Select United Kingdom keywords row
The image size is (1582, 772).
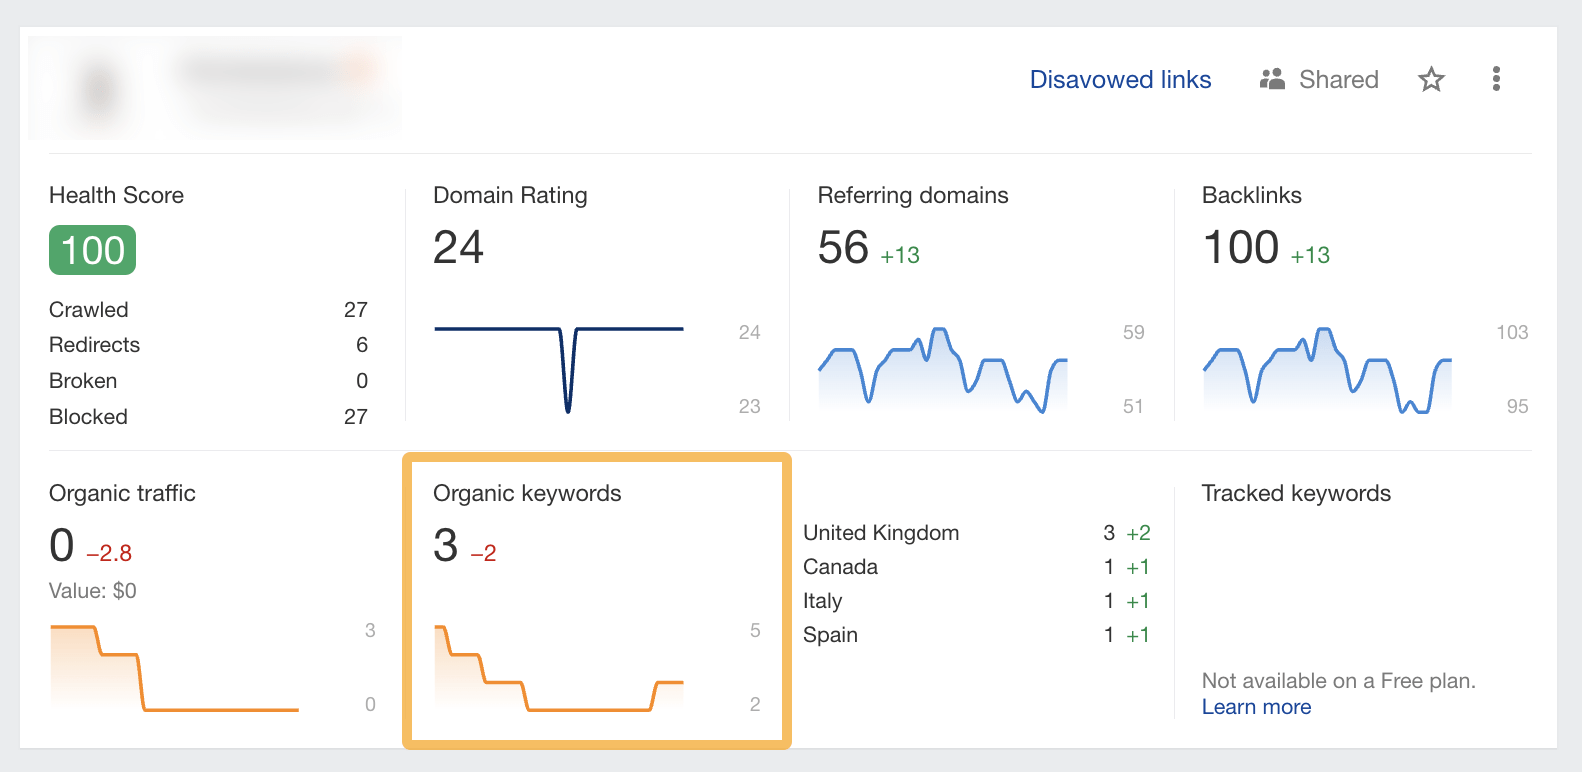975,533
